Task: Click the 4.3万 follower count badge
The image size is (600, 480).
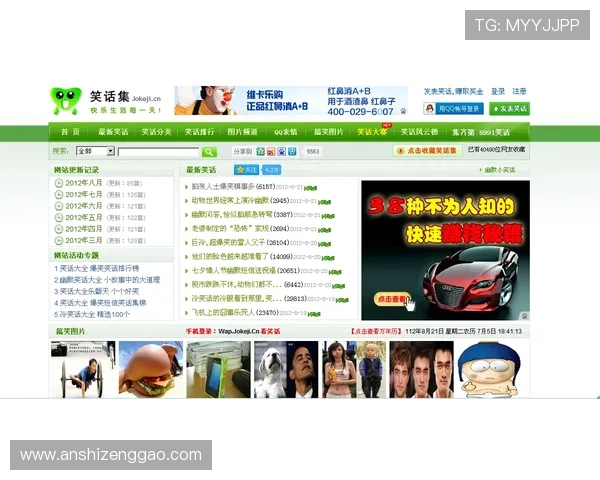Action: pos(272,170)
